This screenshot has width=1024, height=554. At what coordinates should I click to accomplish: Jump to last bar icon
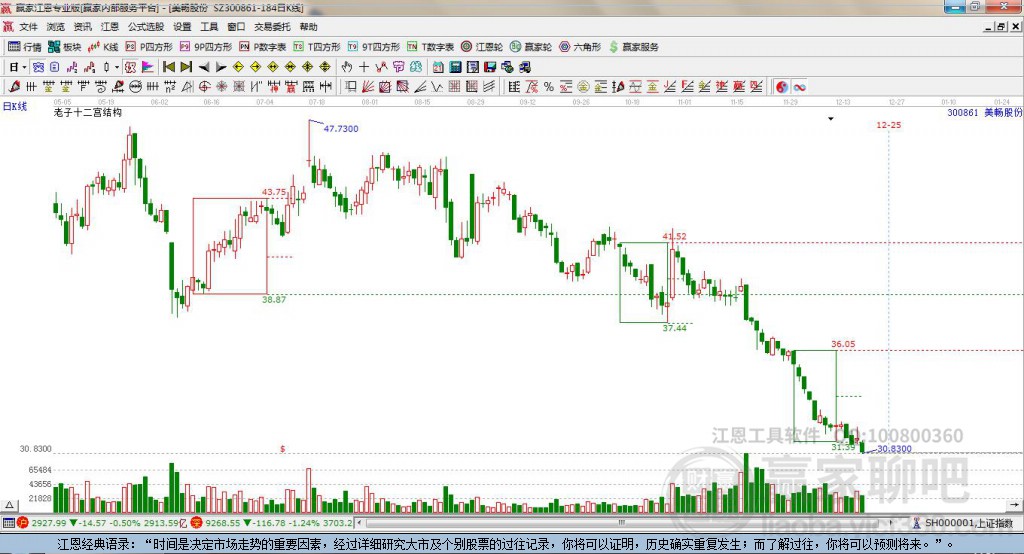(186, 67)
